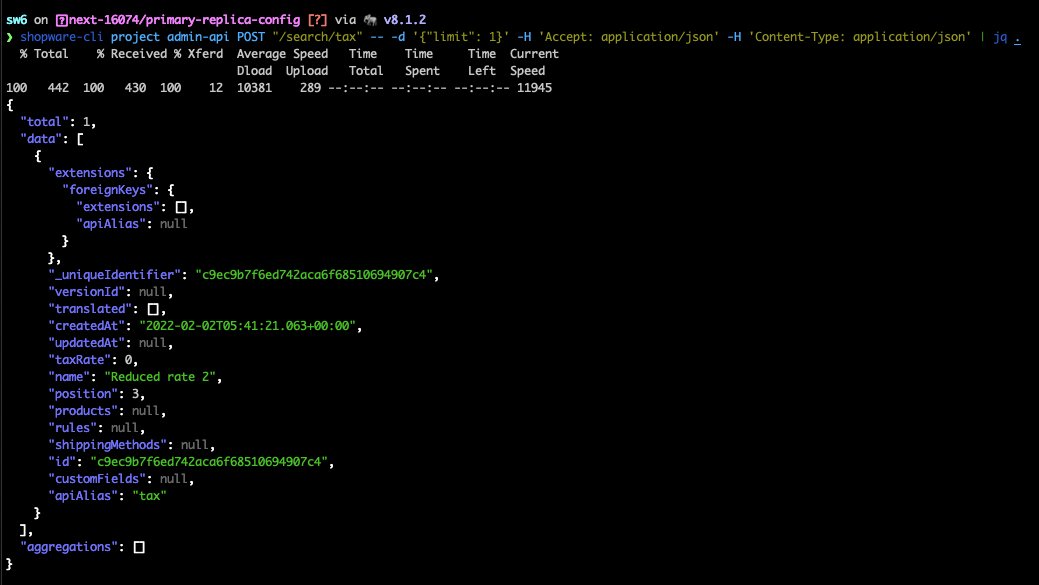Click the branch name next-16074/primary-replica-config
Viewport: 1039px width, 585px height.
pos(184,20)
